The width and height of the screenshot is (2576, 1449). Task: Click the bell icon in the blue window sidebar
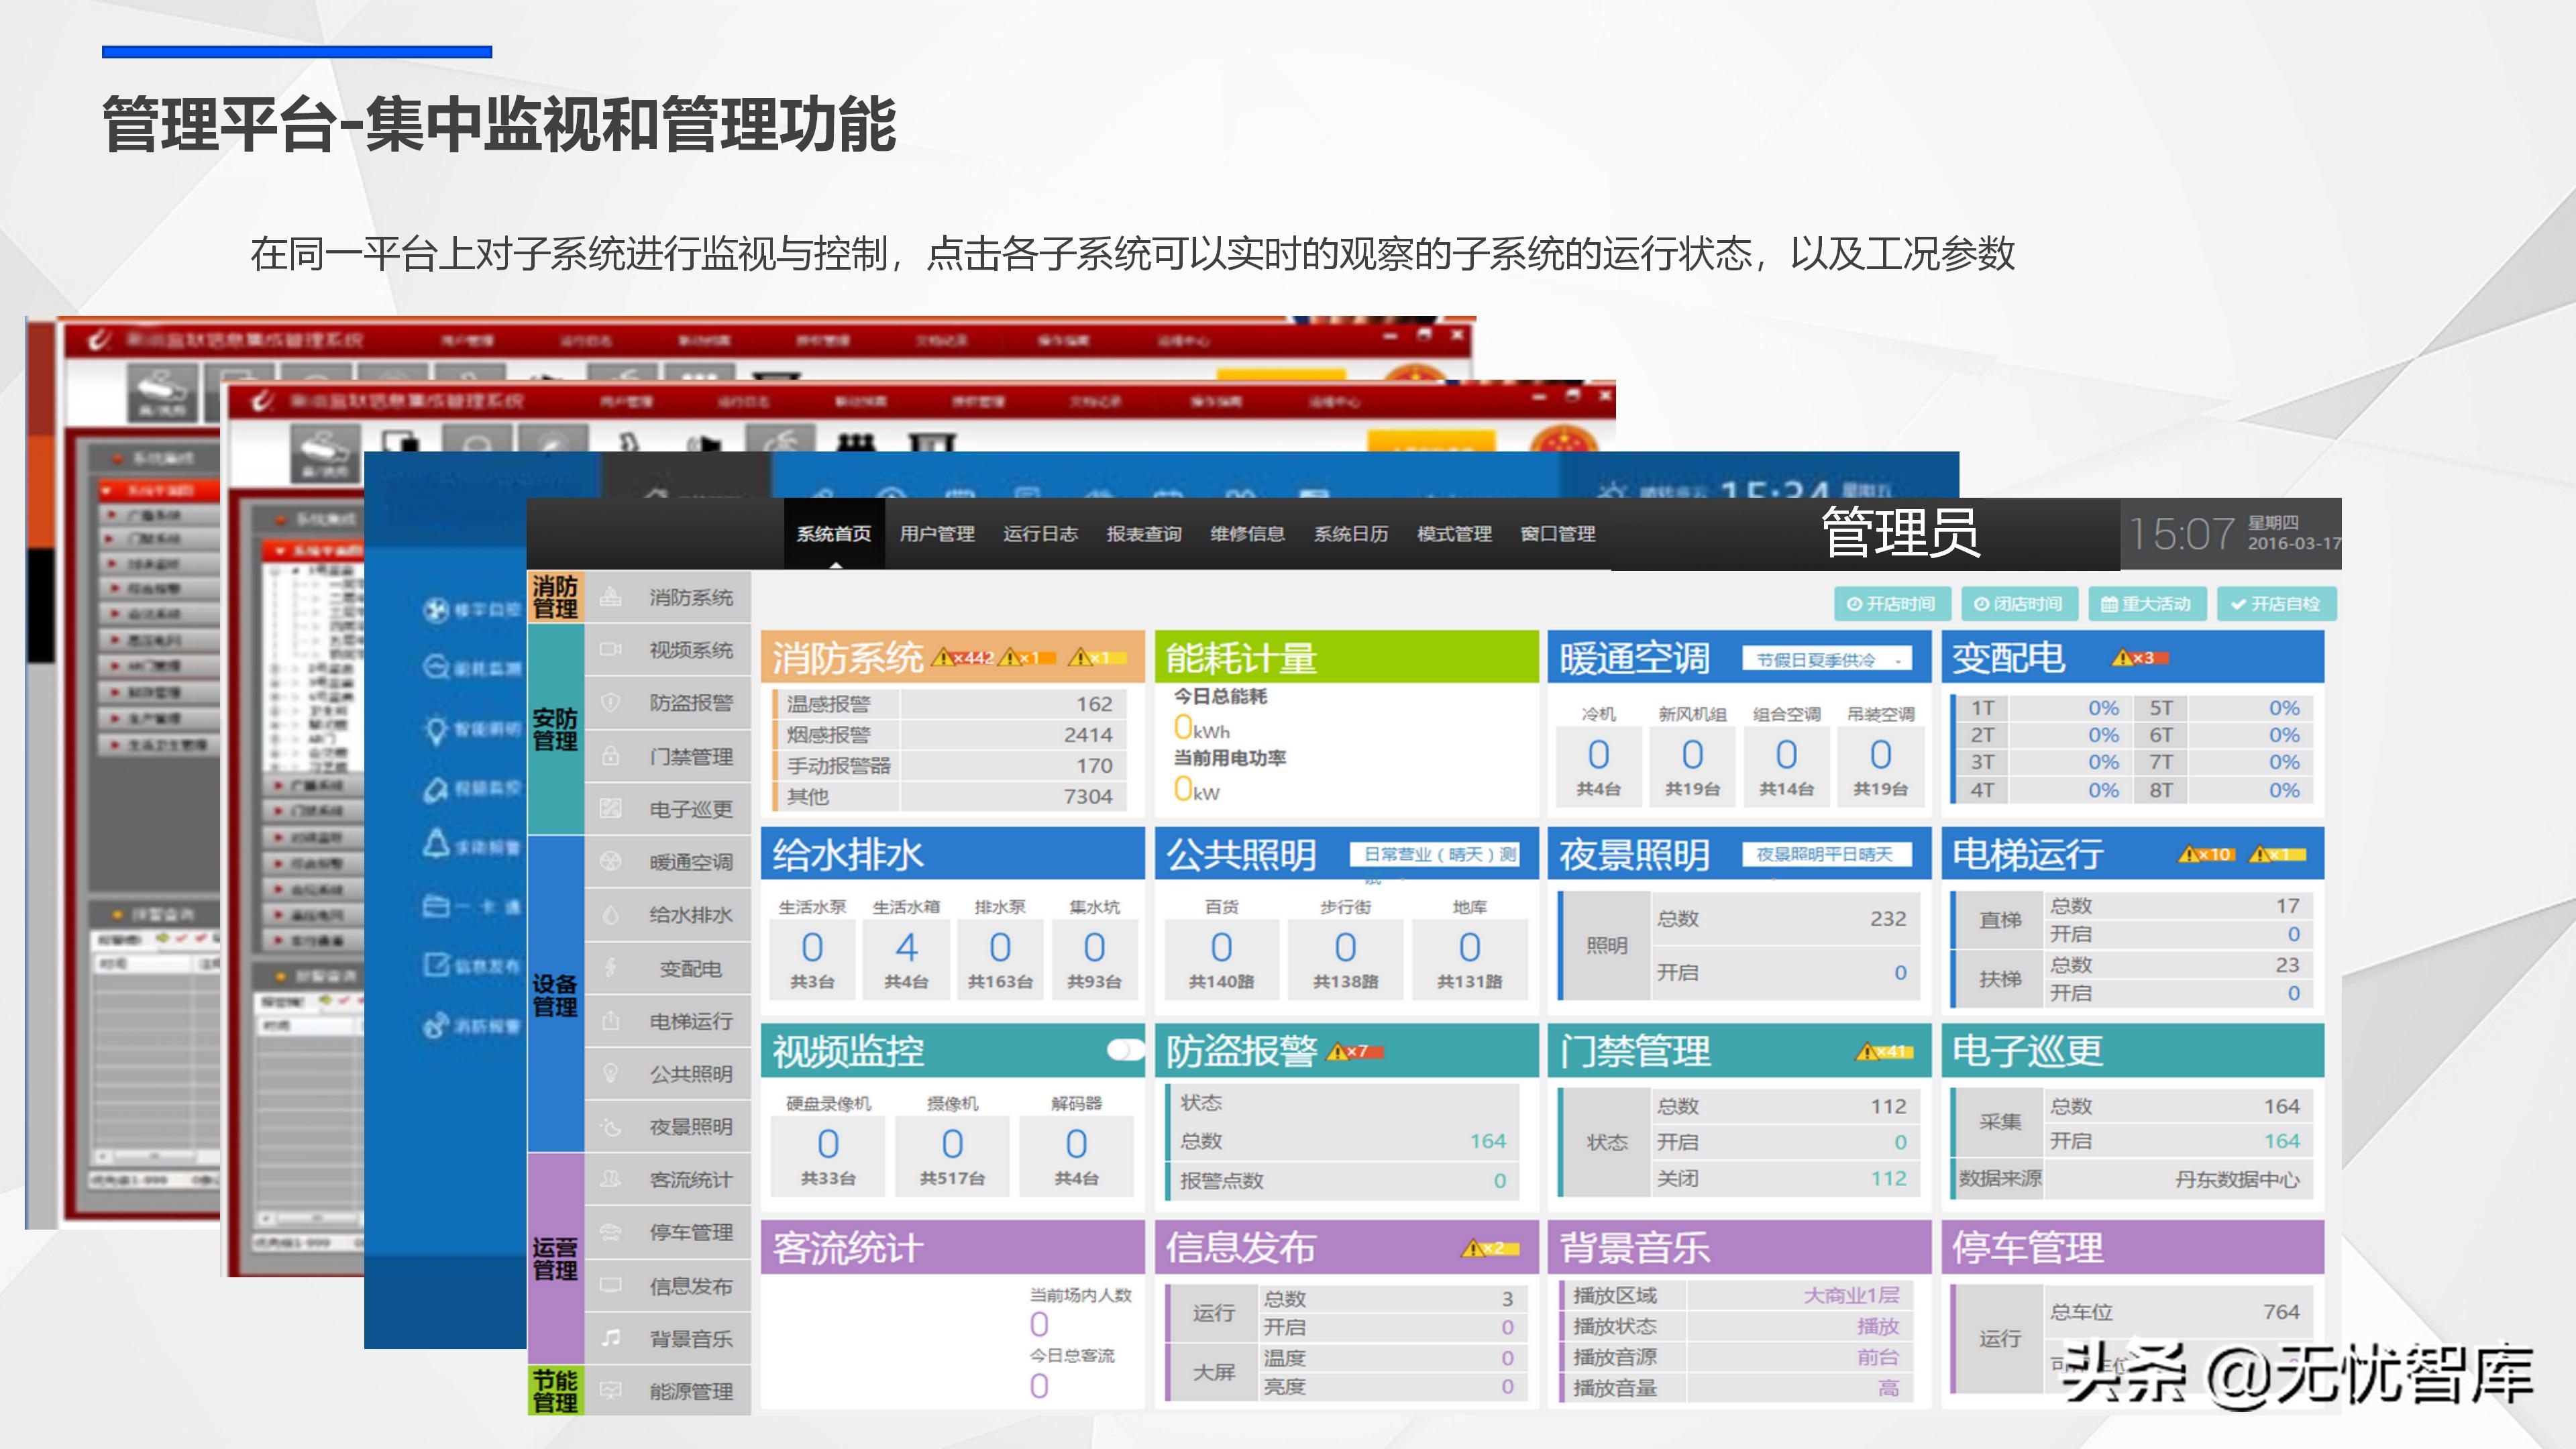coord(436,843)
